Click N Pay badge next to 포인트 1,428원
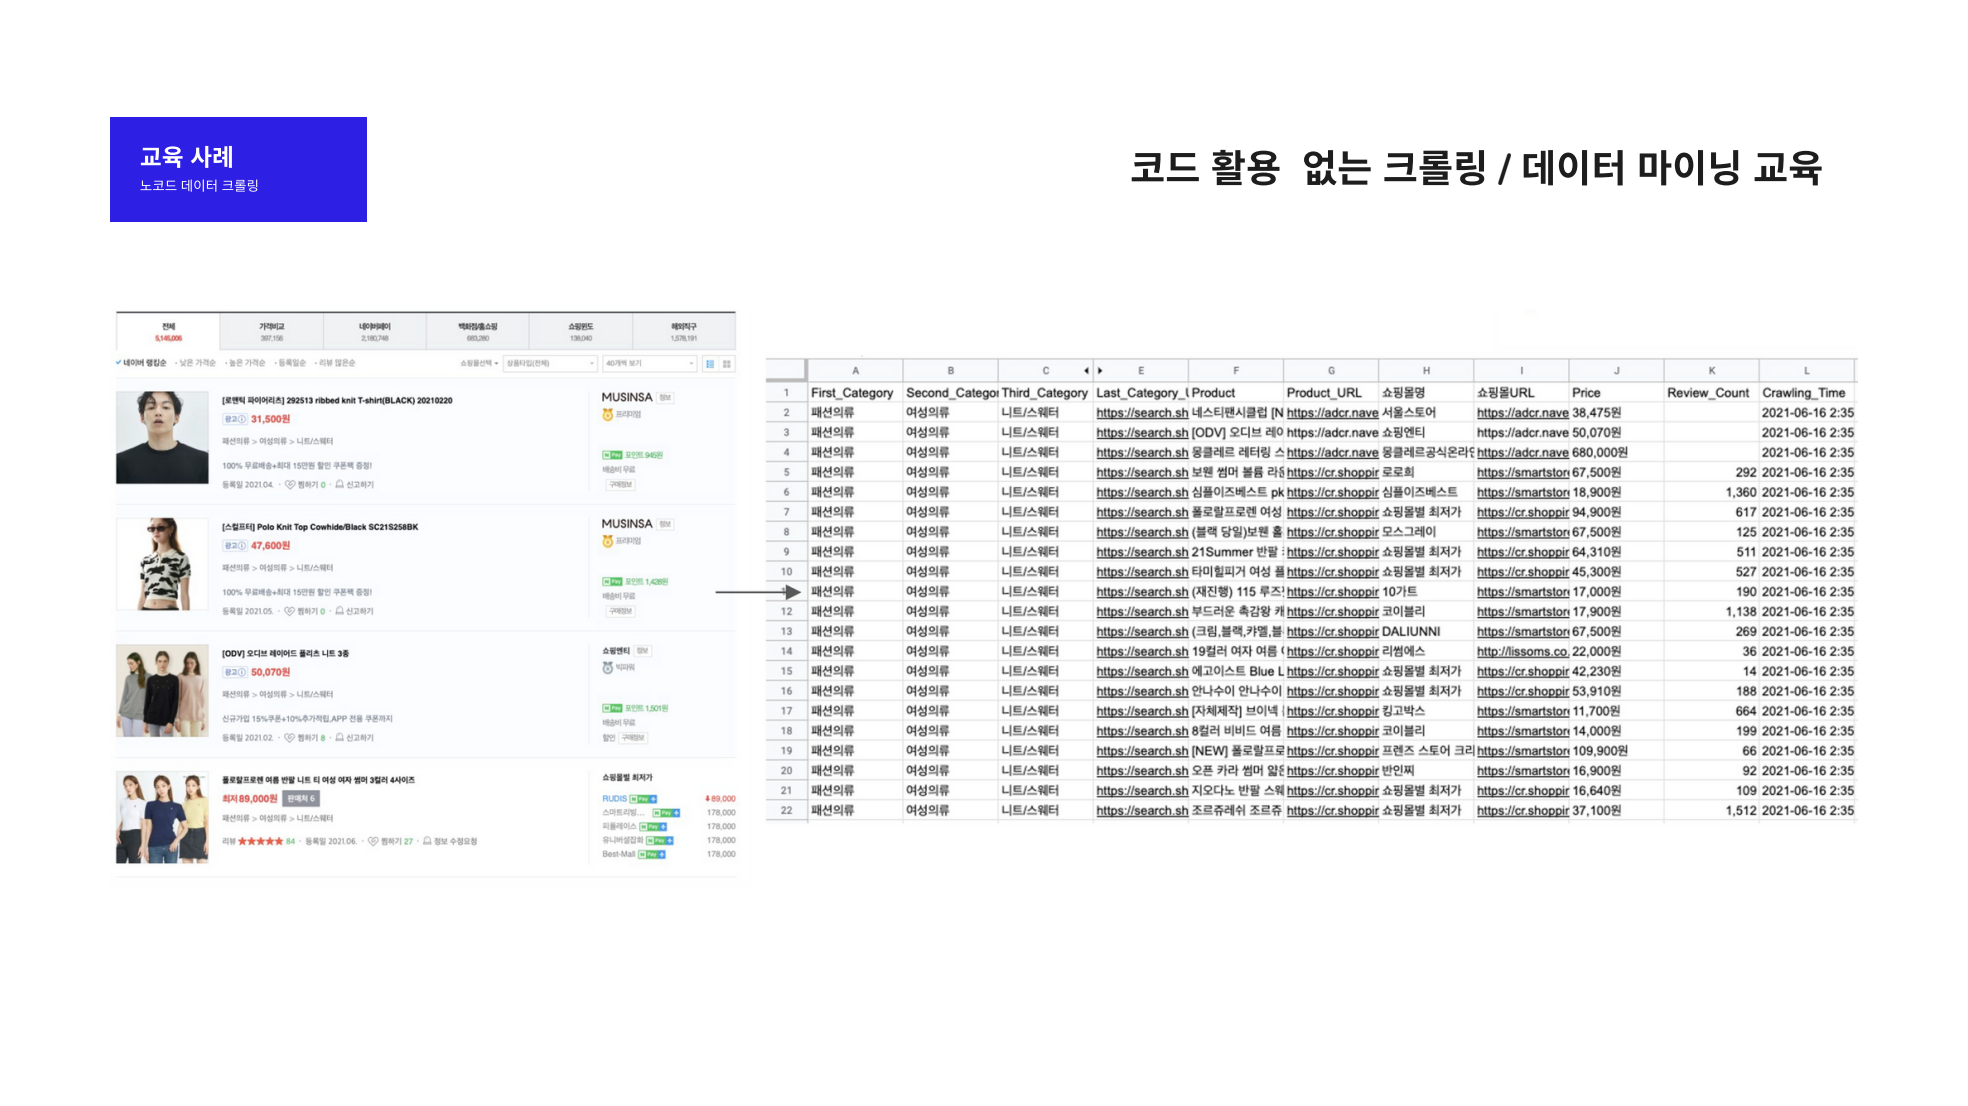The image size is (1968, 1106). point(612,581)
